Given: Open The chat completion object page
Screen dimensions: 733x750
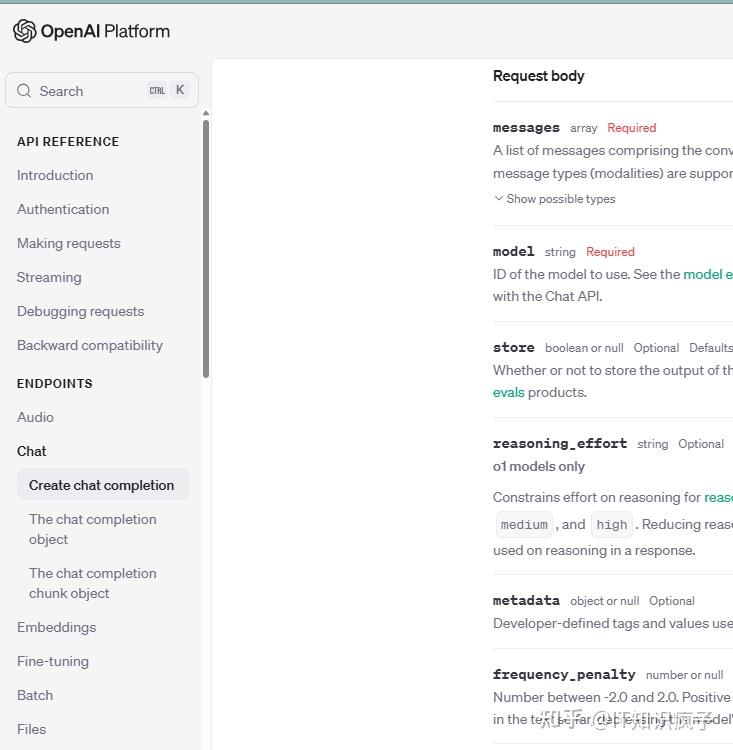Looking at the screenshot, I should (x=93, y=529).
